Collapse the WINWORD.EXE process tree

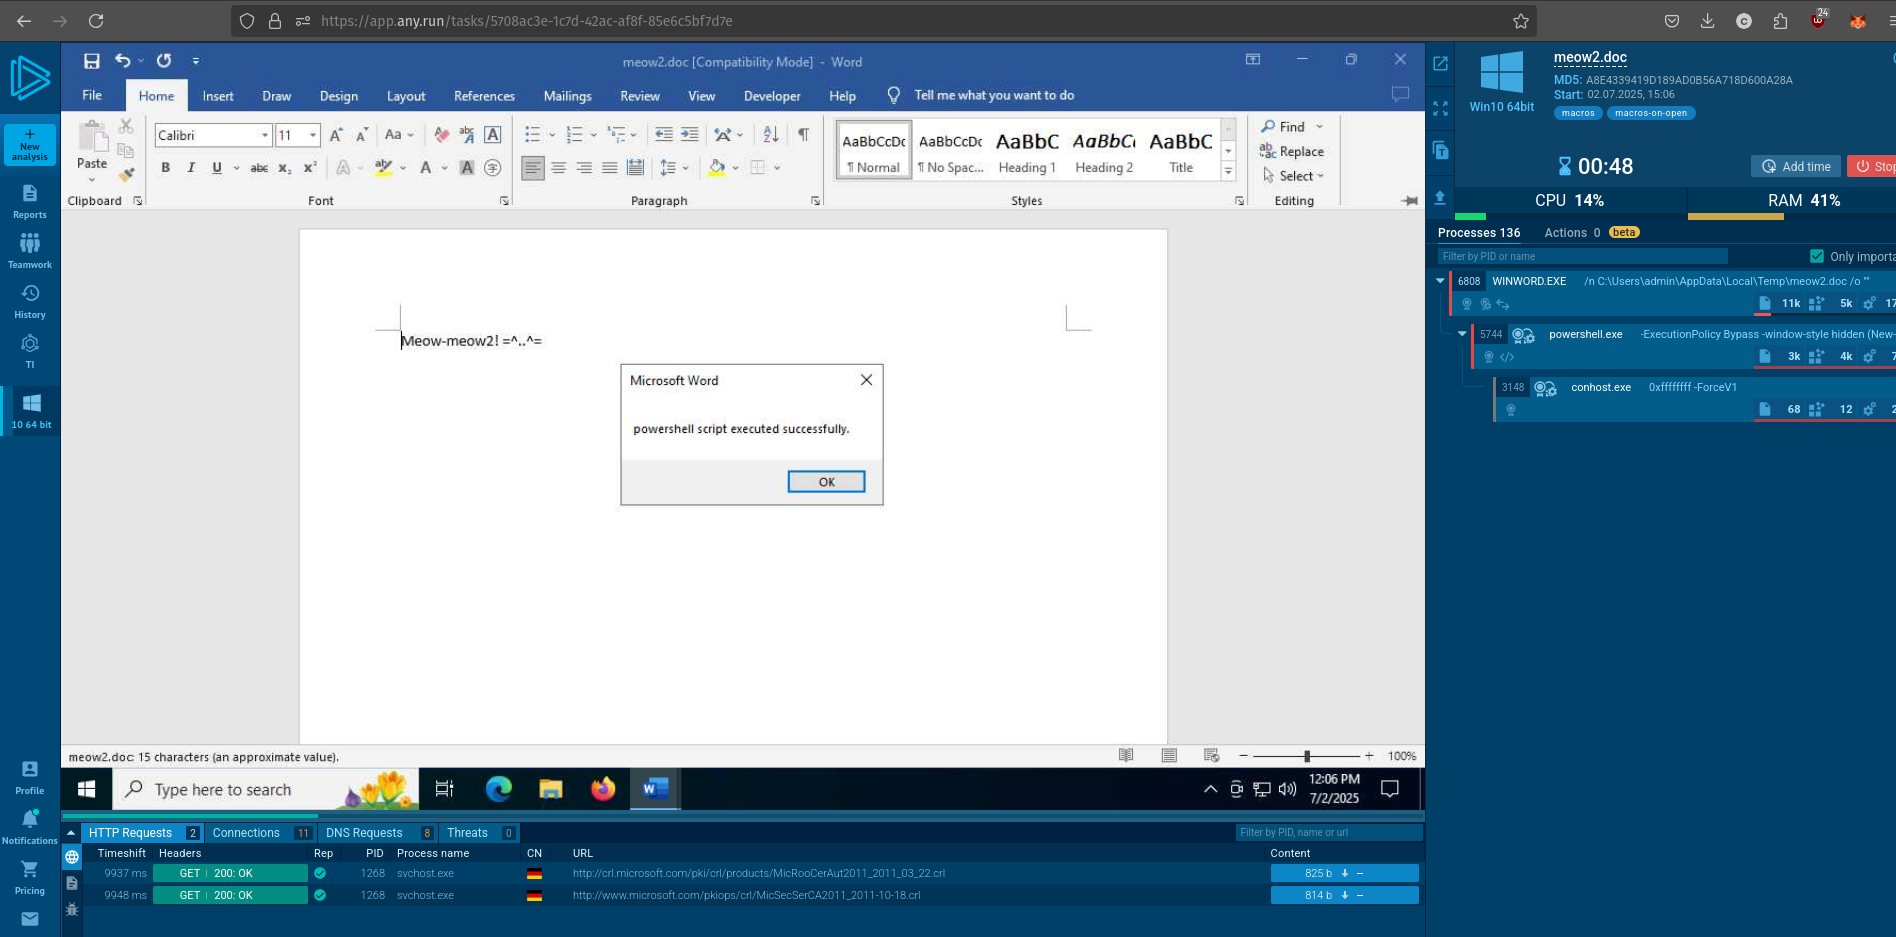1440,281
